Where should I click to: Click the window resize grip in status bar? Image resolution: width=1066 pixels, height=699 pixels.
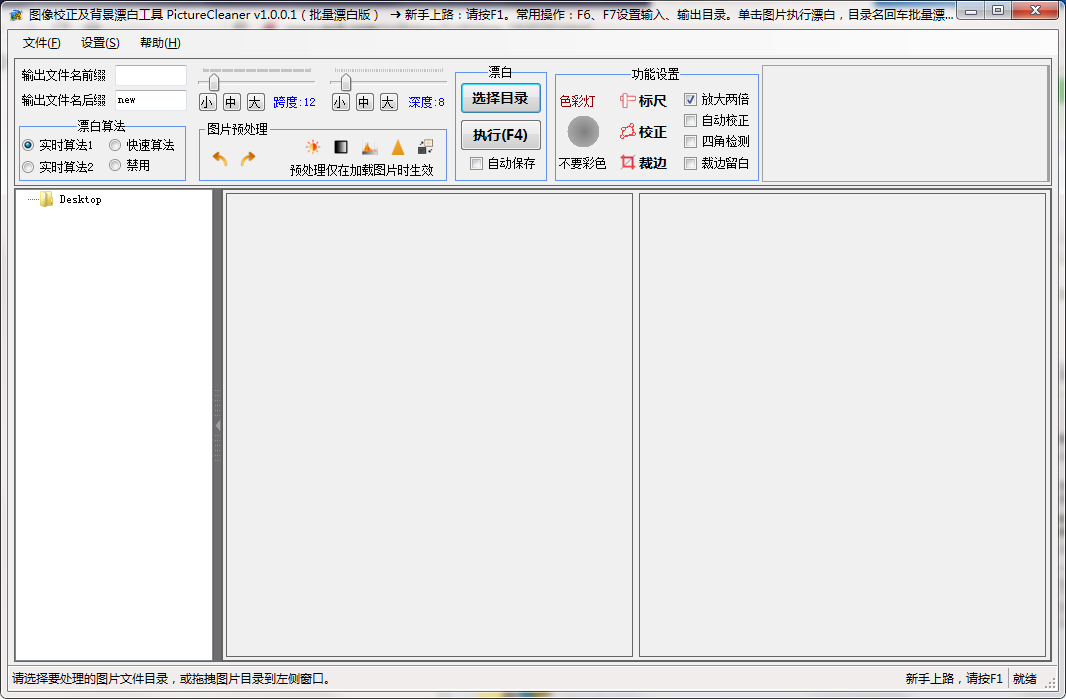1050,685
